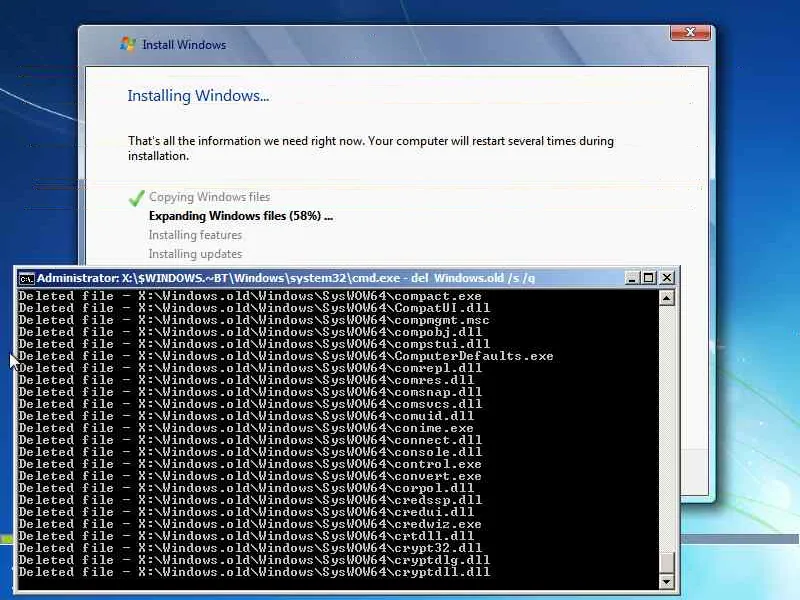Click the line deleting compmgmt.msc

[254, 320]
